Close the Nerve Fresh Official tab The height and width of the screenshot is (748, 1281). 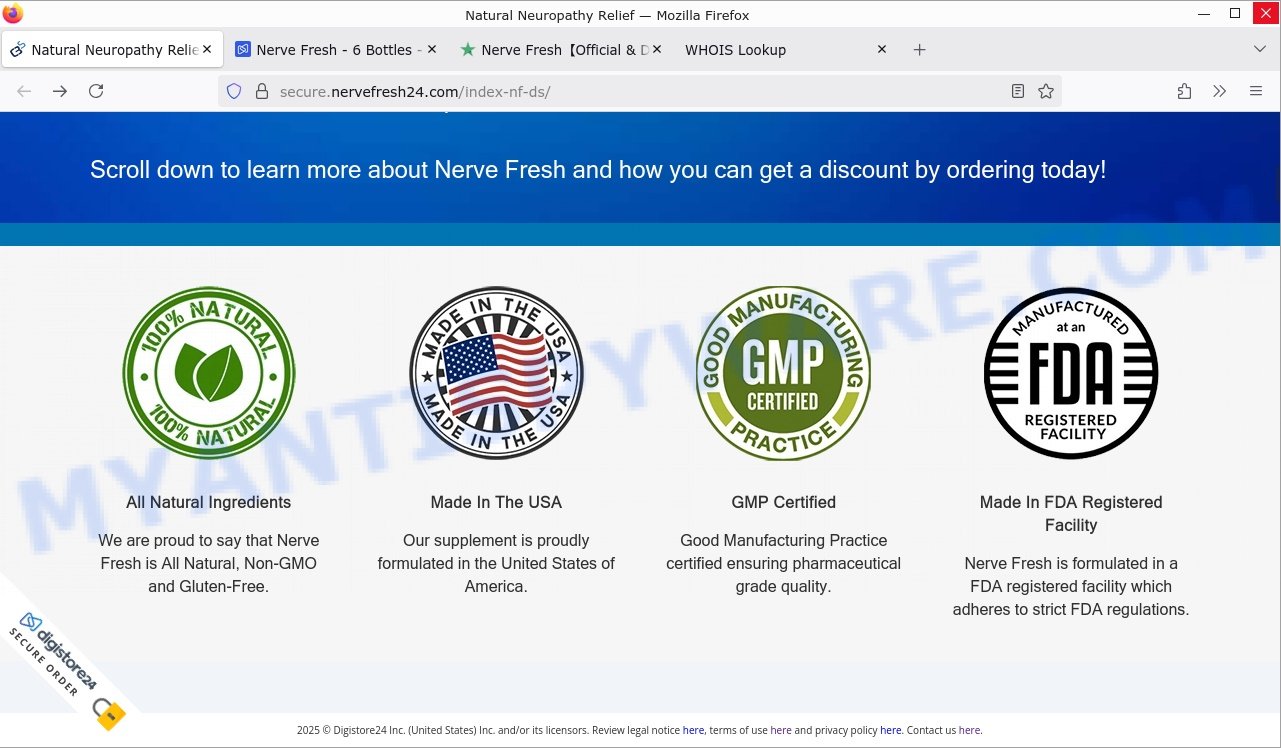657,49
